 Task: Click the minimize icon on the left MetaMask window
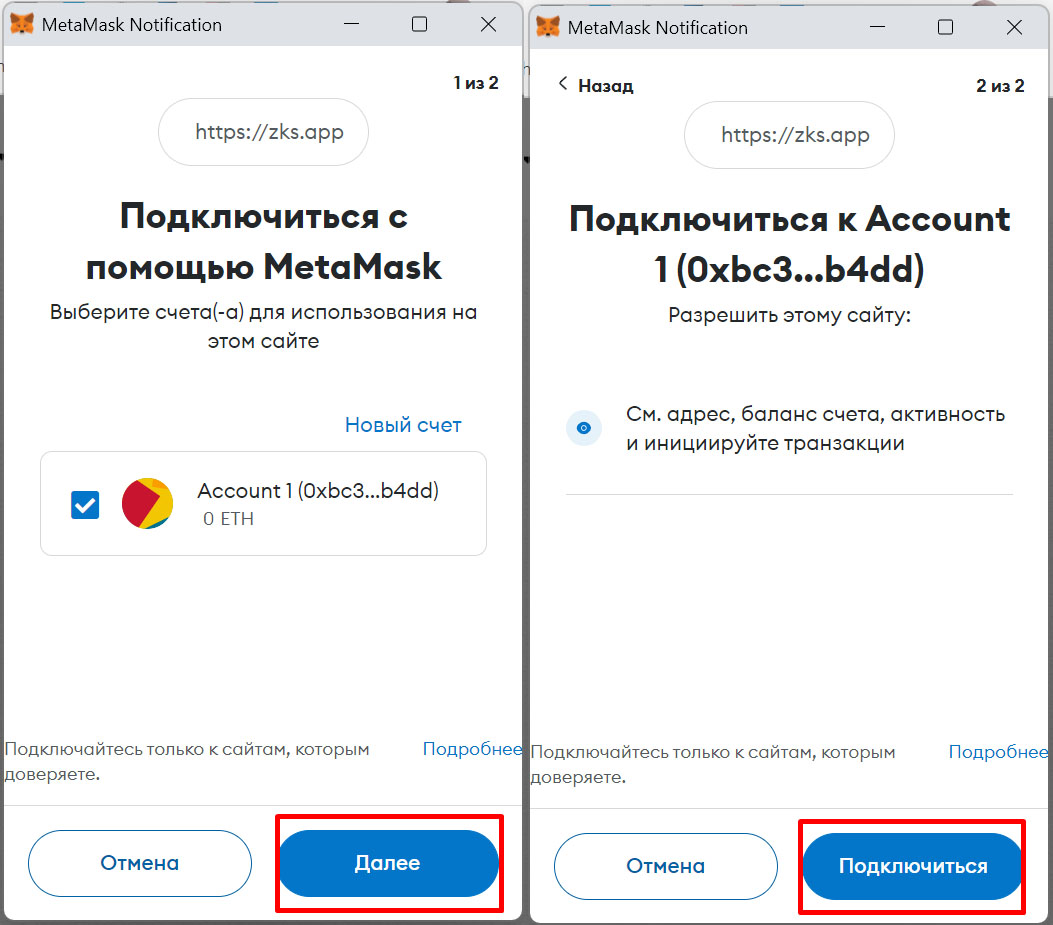351,23
